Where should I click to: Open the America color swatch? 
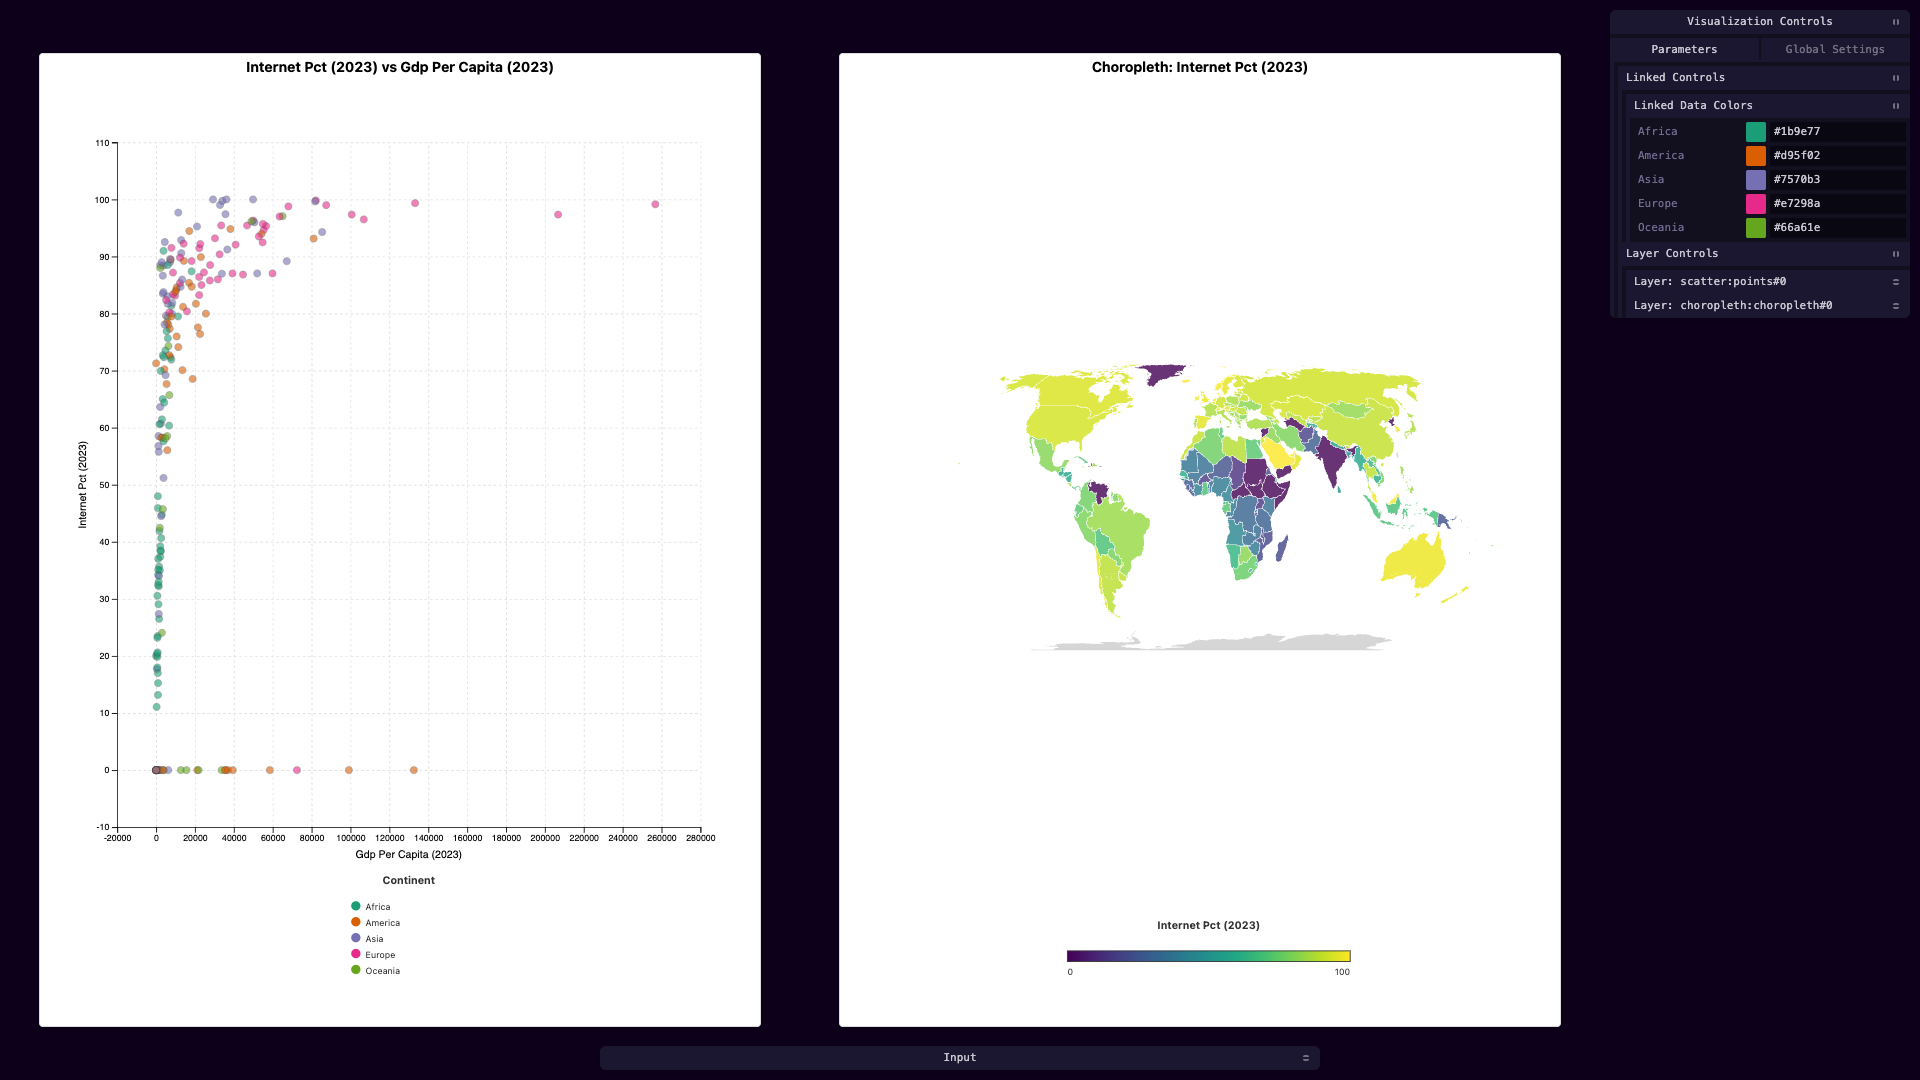[1756, 156]
